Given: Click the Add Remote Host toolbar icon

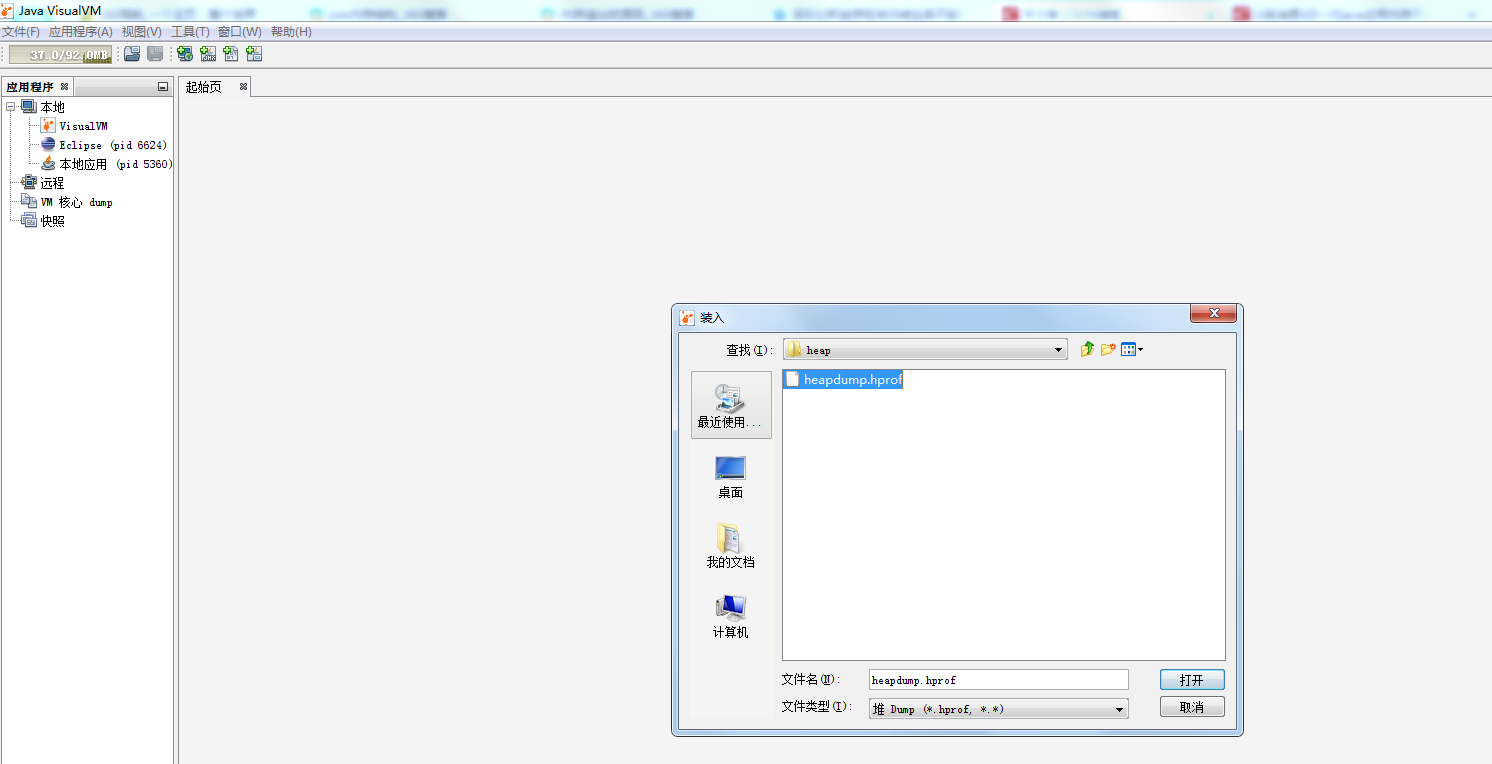Looking at the screenshot, I should (185, 54).
